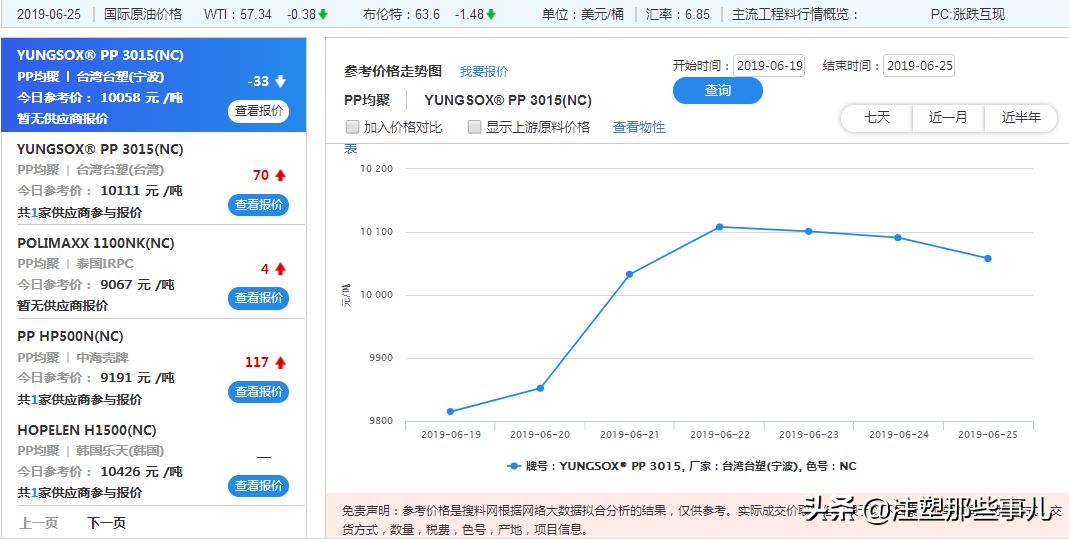The height and width of the screenshot is (539, 1069).
Task: Click the 参考价格走势图 heading
Action: pos(393,71)
